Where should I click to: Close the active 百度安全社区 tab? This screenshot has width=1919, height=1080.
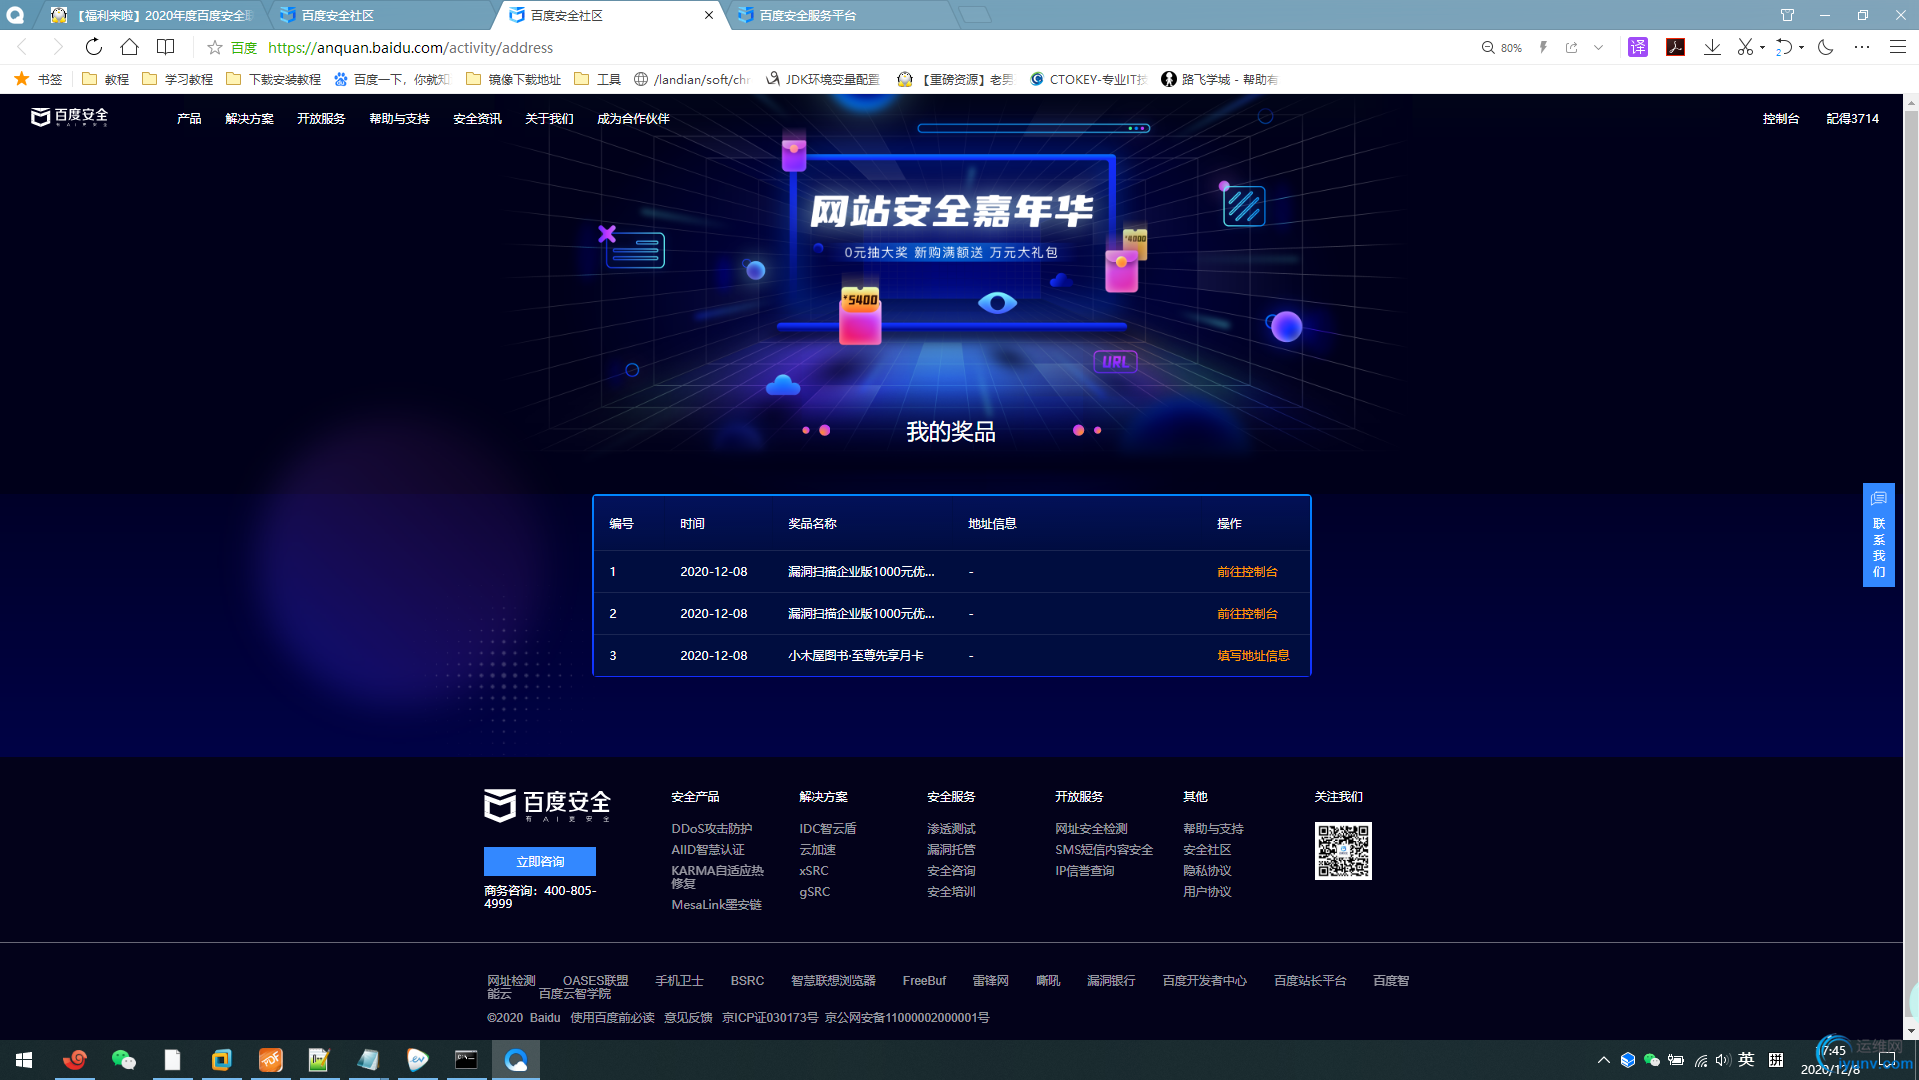[709, 15]
